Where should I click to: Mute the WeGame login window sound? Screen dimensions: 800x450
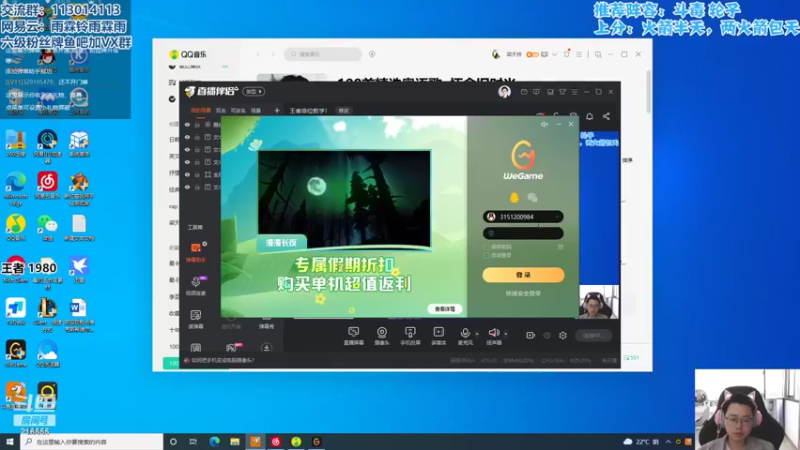544,124
